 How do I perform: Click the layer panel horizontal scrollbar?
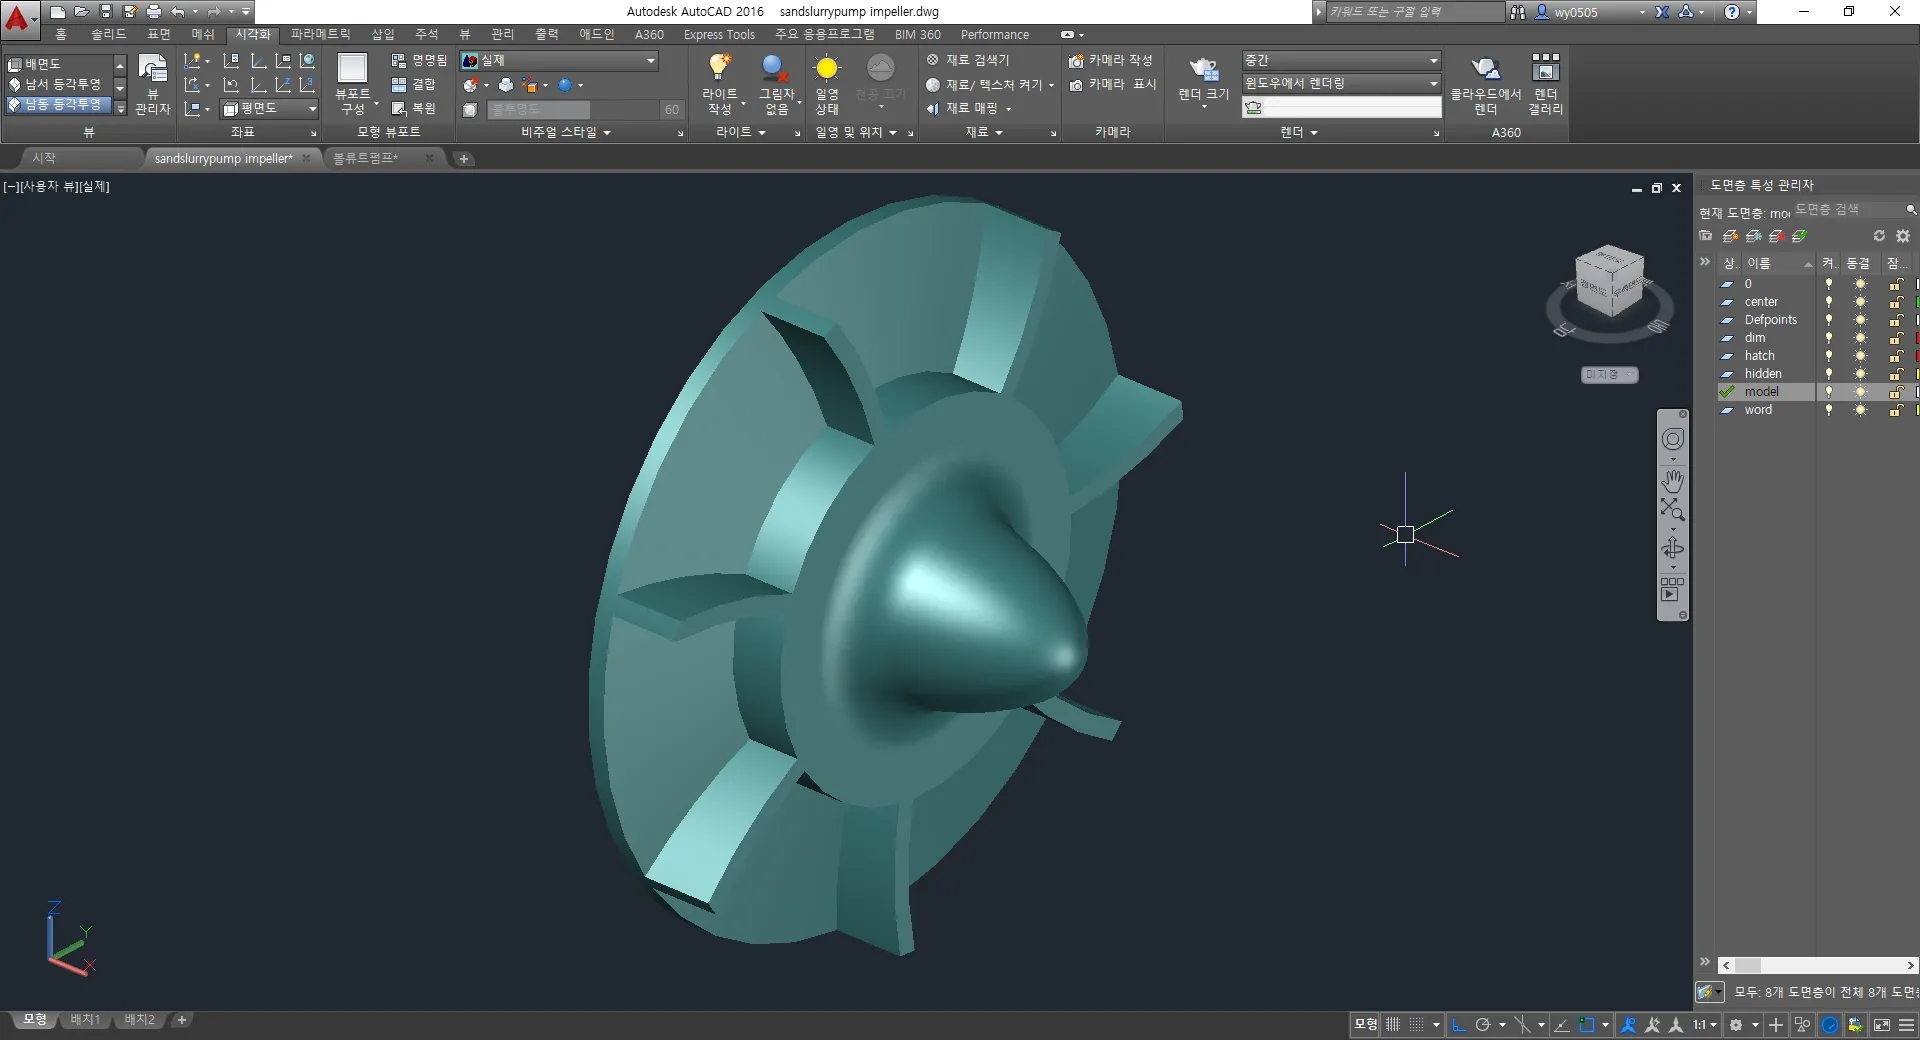[x=1817, y=966]
